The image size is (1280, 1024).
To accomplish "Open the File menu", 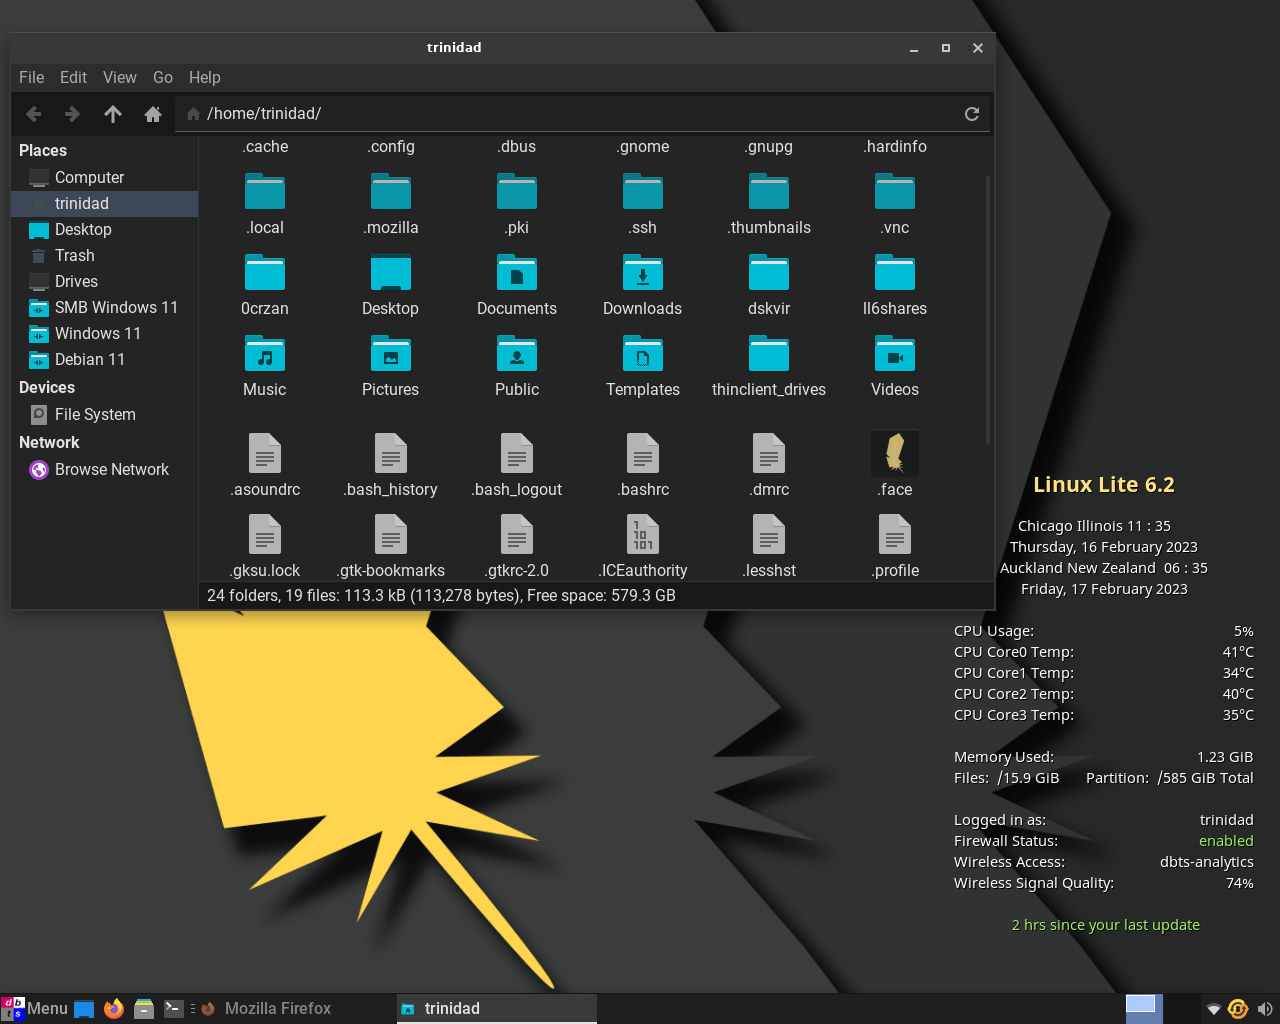I will (32, 77).
